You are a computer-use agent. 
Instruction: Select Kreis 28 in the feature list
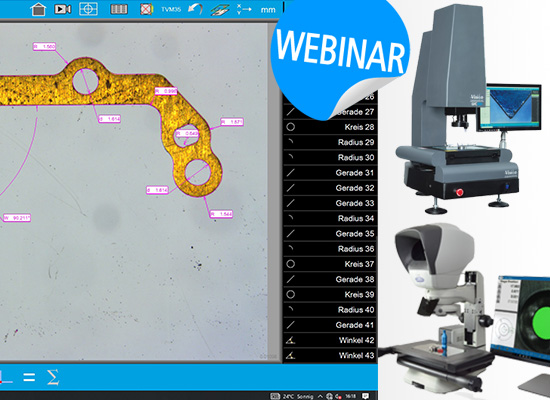(330, 127)
